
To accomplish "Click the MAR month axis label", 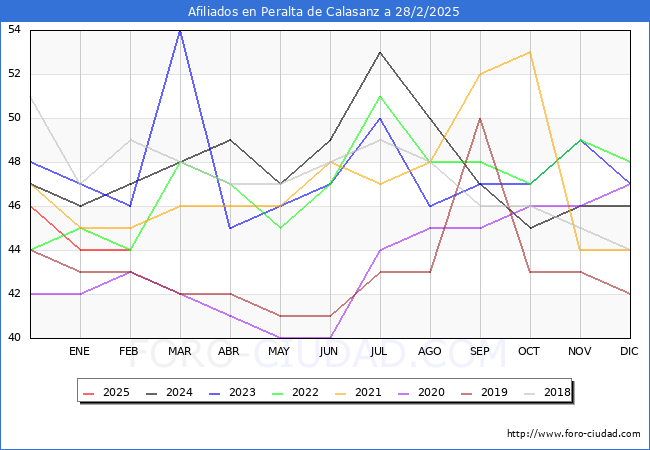I will click(x=179, y=351).
